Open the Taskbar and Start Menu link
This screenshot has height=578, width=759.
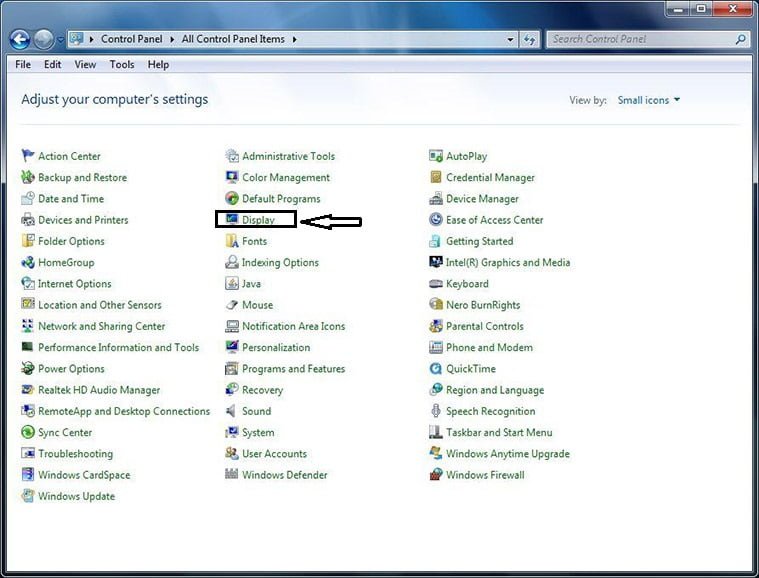(x=499, y=432)
